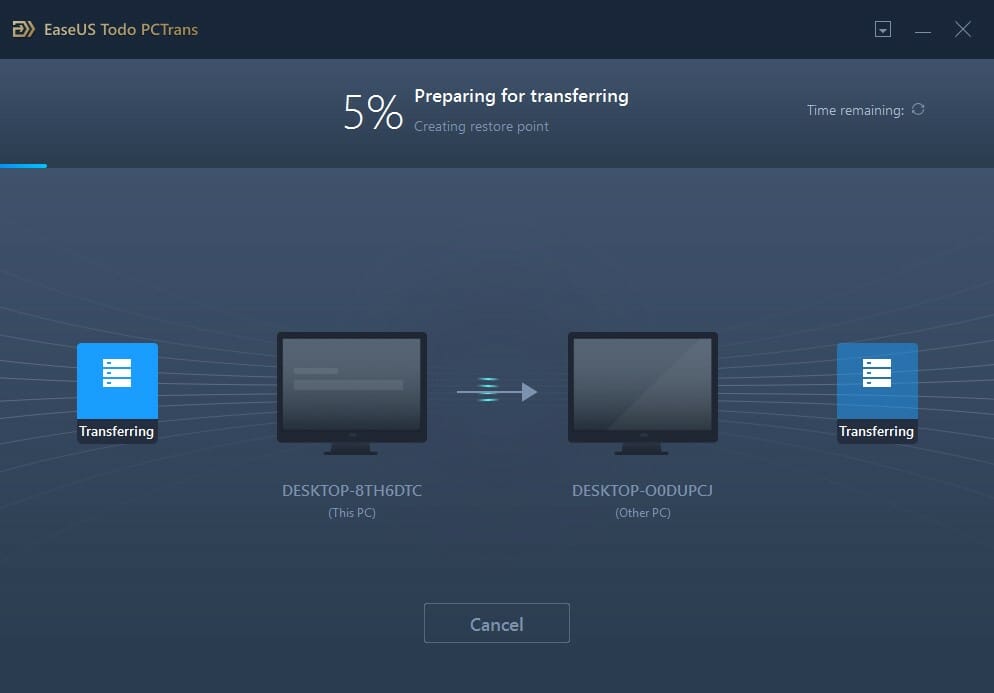Click the 5% progress percentage
Image resolution: width=994 pixels, height=693 pixels.
point(373,112)
